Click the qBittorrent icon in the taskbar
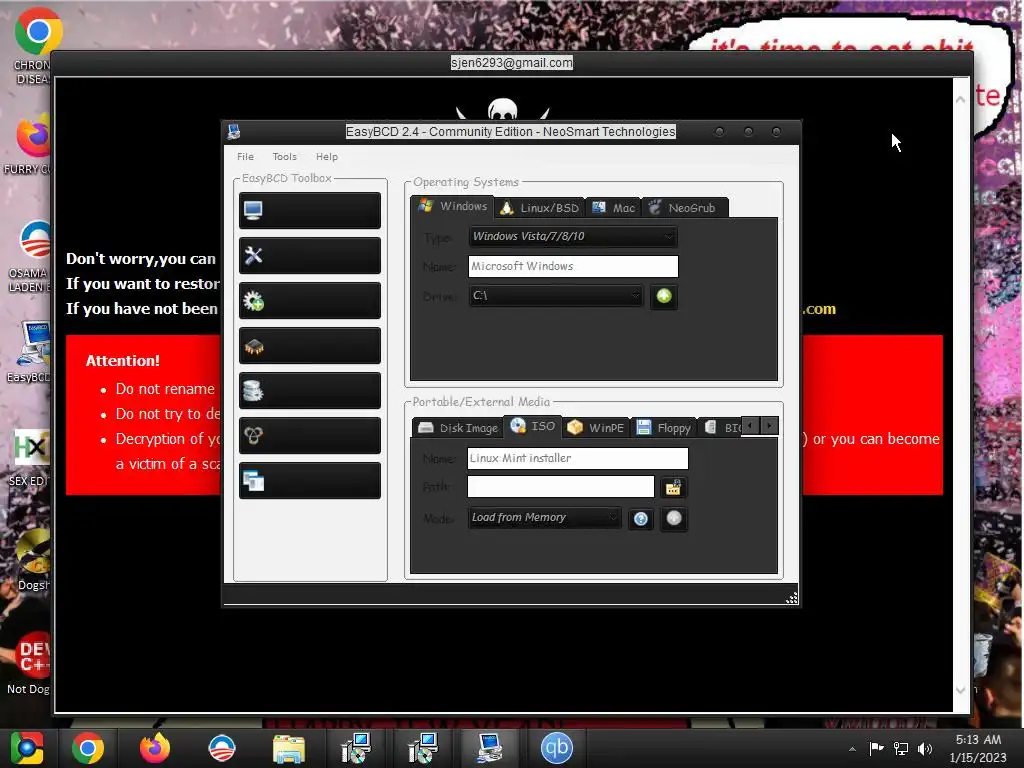 556,748
